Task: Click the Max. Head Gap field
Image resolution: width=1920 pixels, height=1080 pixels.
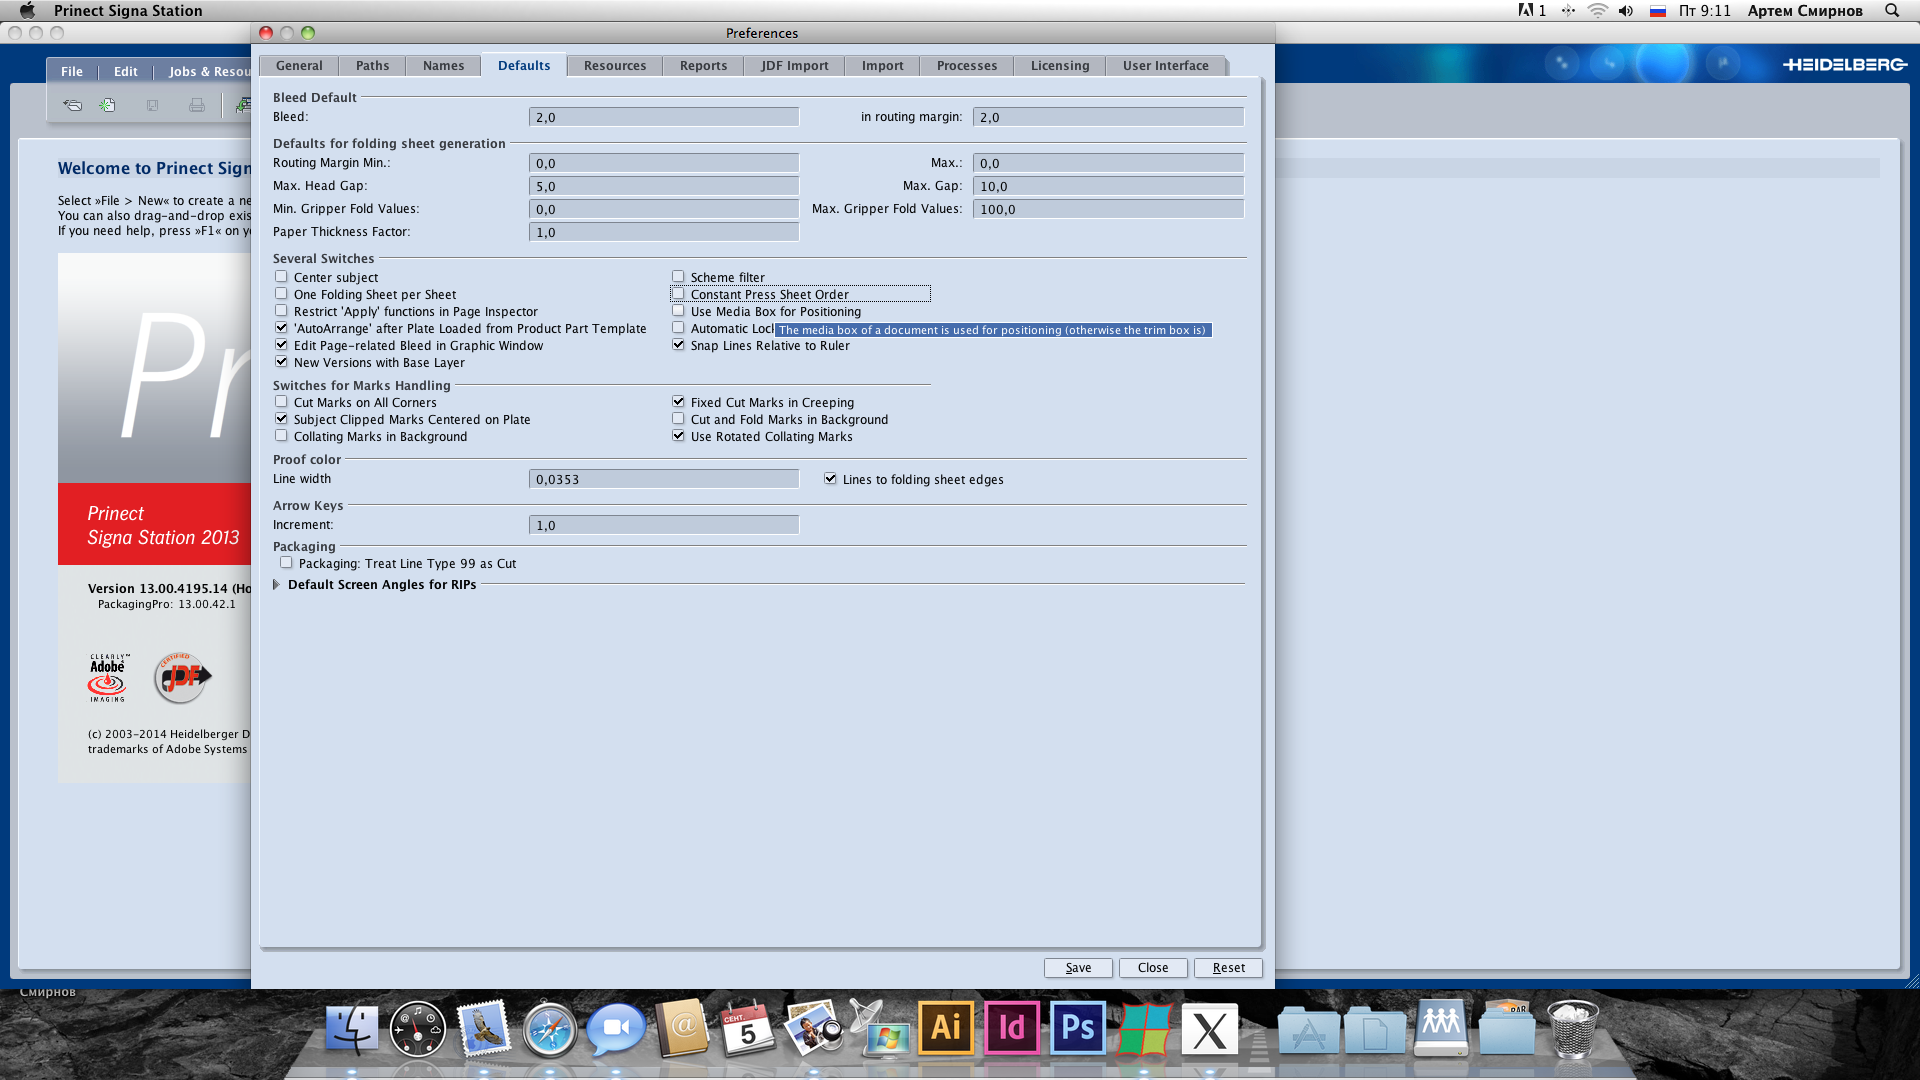Action: [664, 186]
